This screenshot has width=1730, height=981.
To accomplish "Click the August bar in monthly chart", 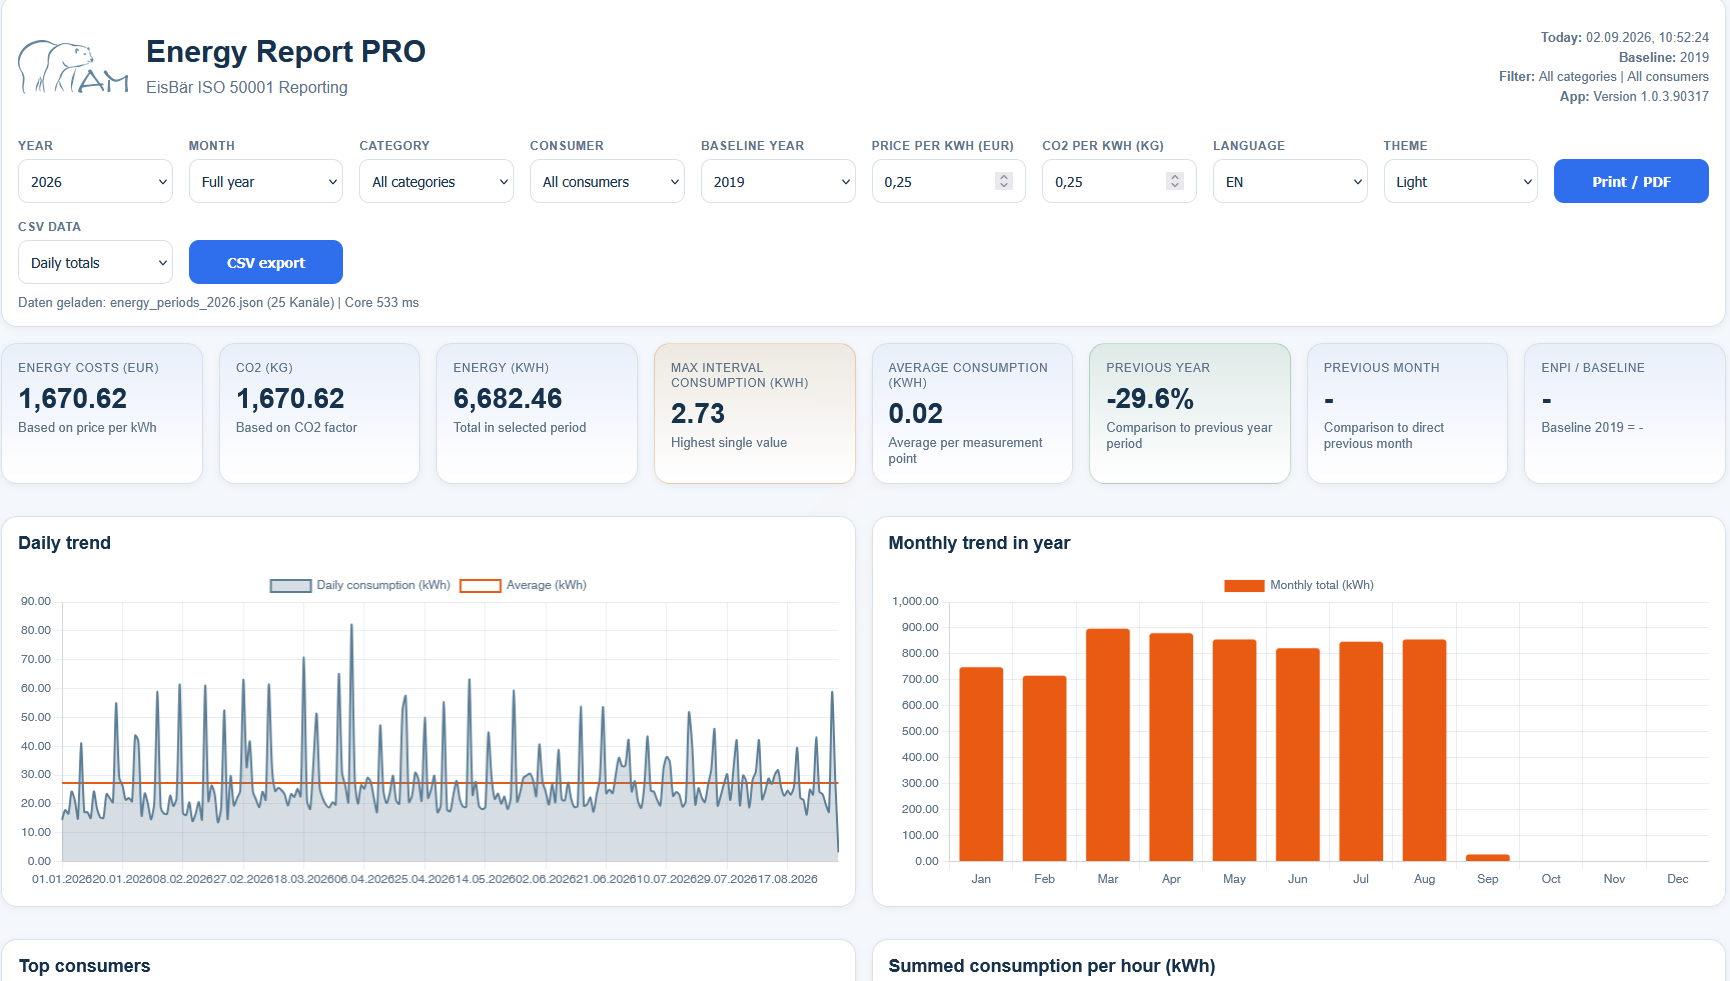I will 1424,750.
